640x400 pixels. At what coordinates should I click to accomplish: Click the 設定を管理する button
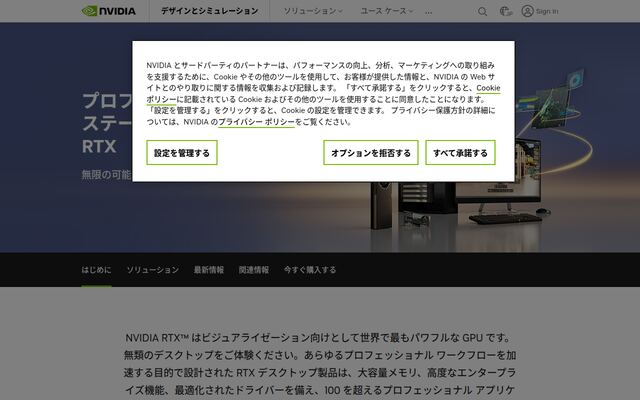point(182,153)
